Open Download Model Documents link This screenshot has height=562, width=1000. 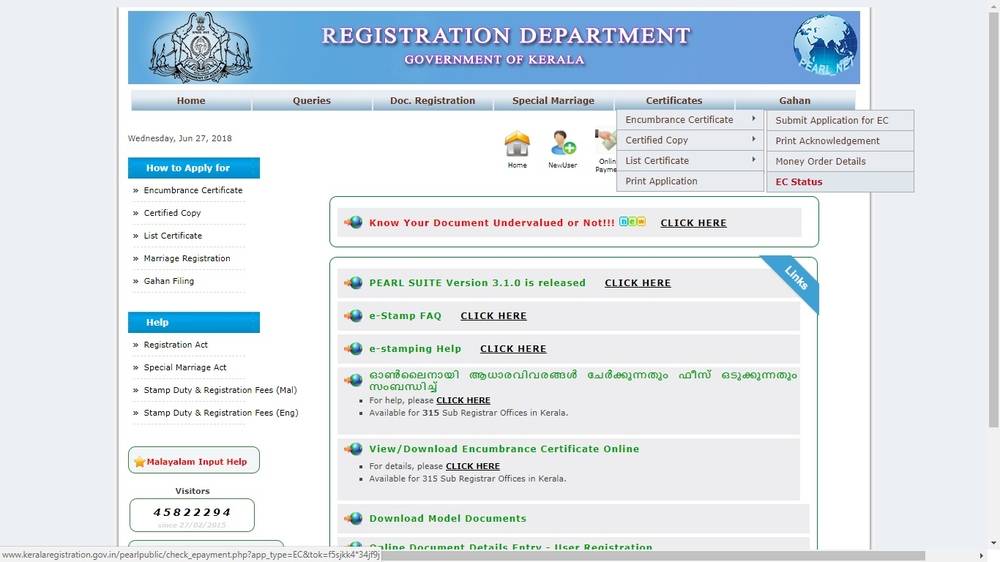point(448,519)
